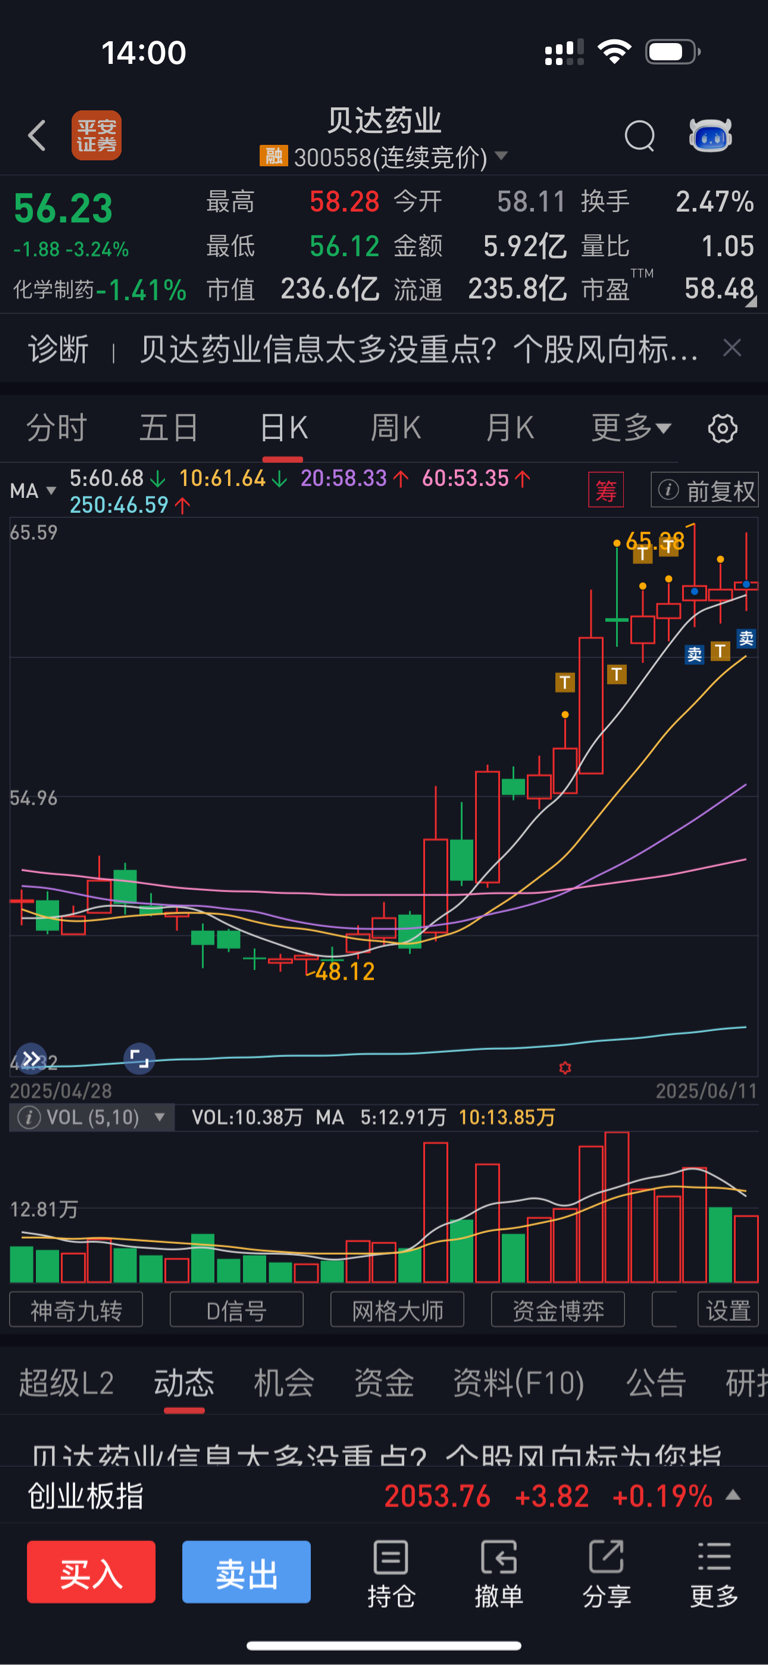
Task: Tap the 贝达药业 stock title
Action: pyautogui.click(x=384, y=120)
